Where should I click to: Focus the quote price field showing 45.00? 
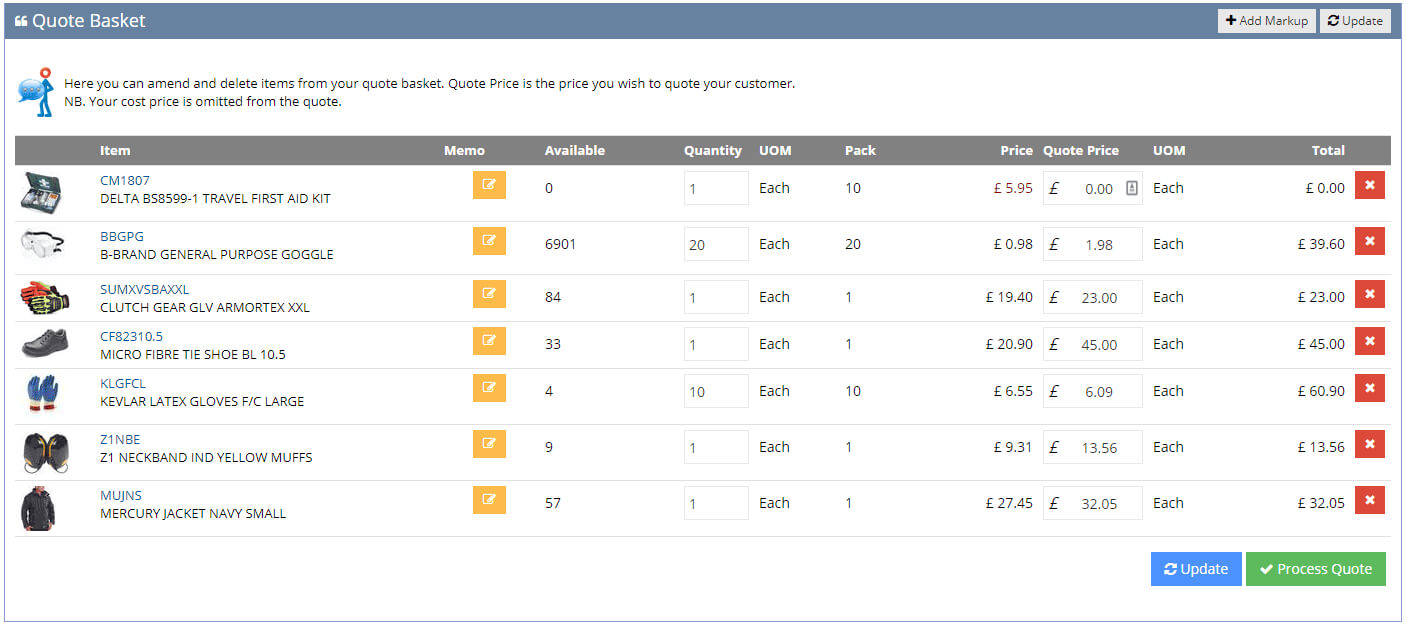[x=1092, y=344]
